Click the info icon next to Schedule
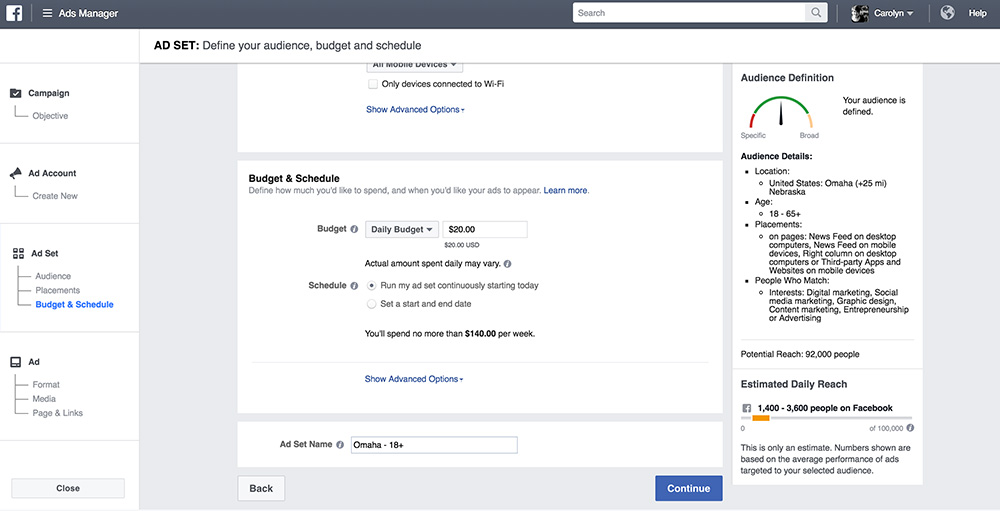 click(x=354, y=286)
